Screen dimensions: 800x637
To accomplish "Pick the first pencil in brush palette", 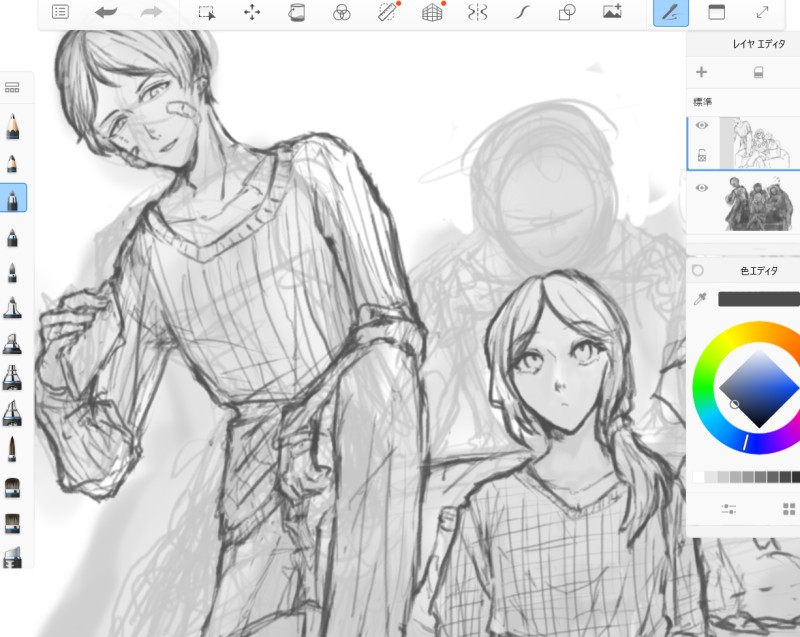I will point(12,126).
